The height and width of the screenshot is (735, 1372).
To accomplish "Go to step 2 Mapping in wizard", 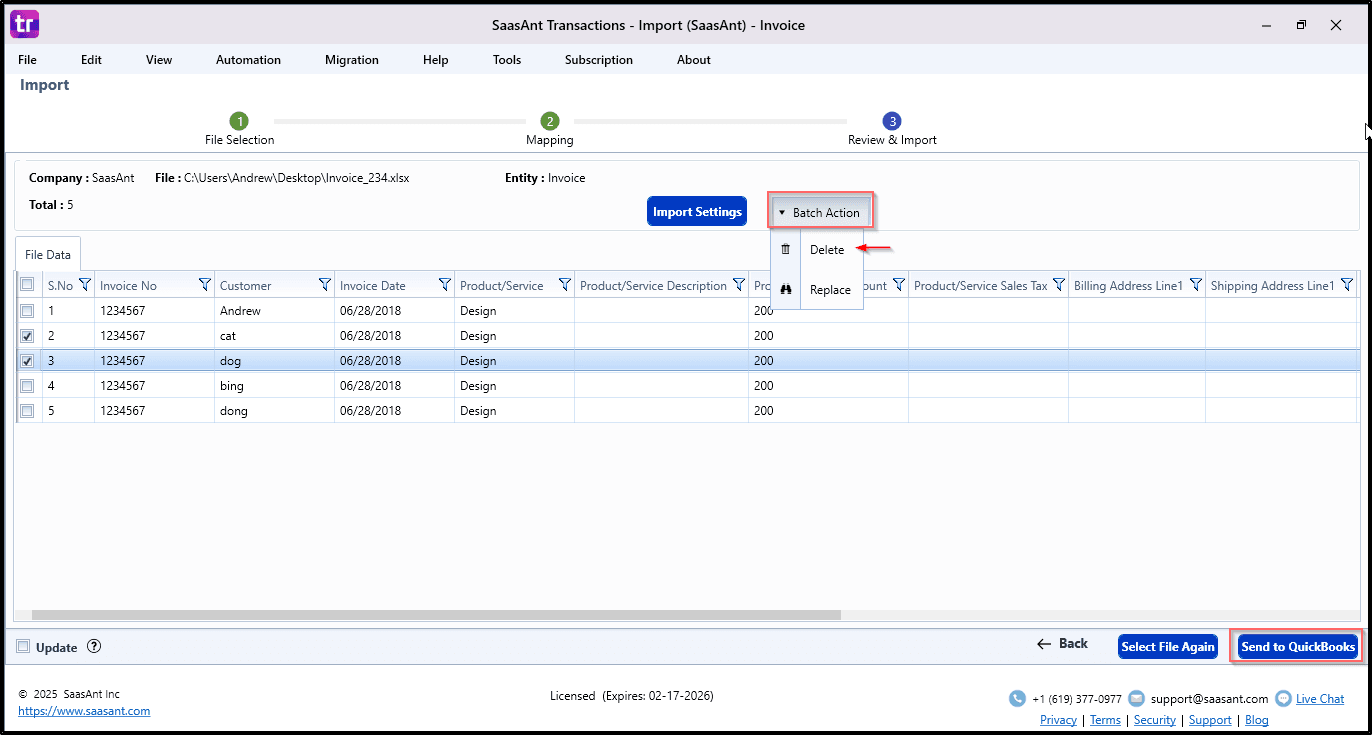I will point(550,121).
